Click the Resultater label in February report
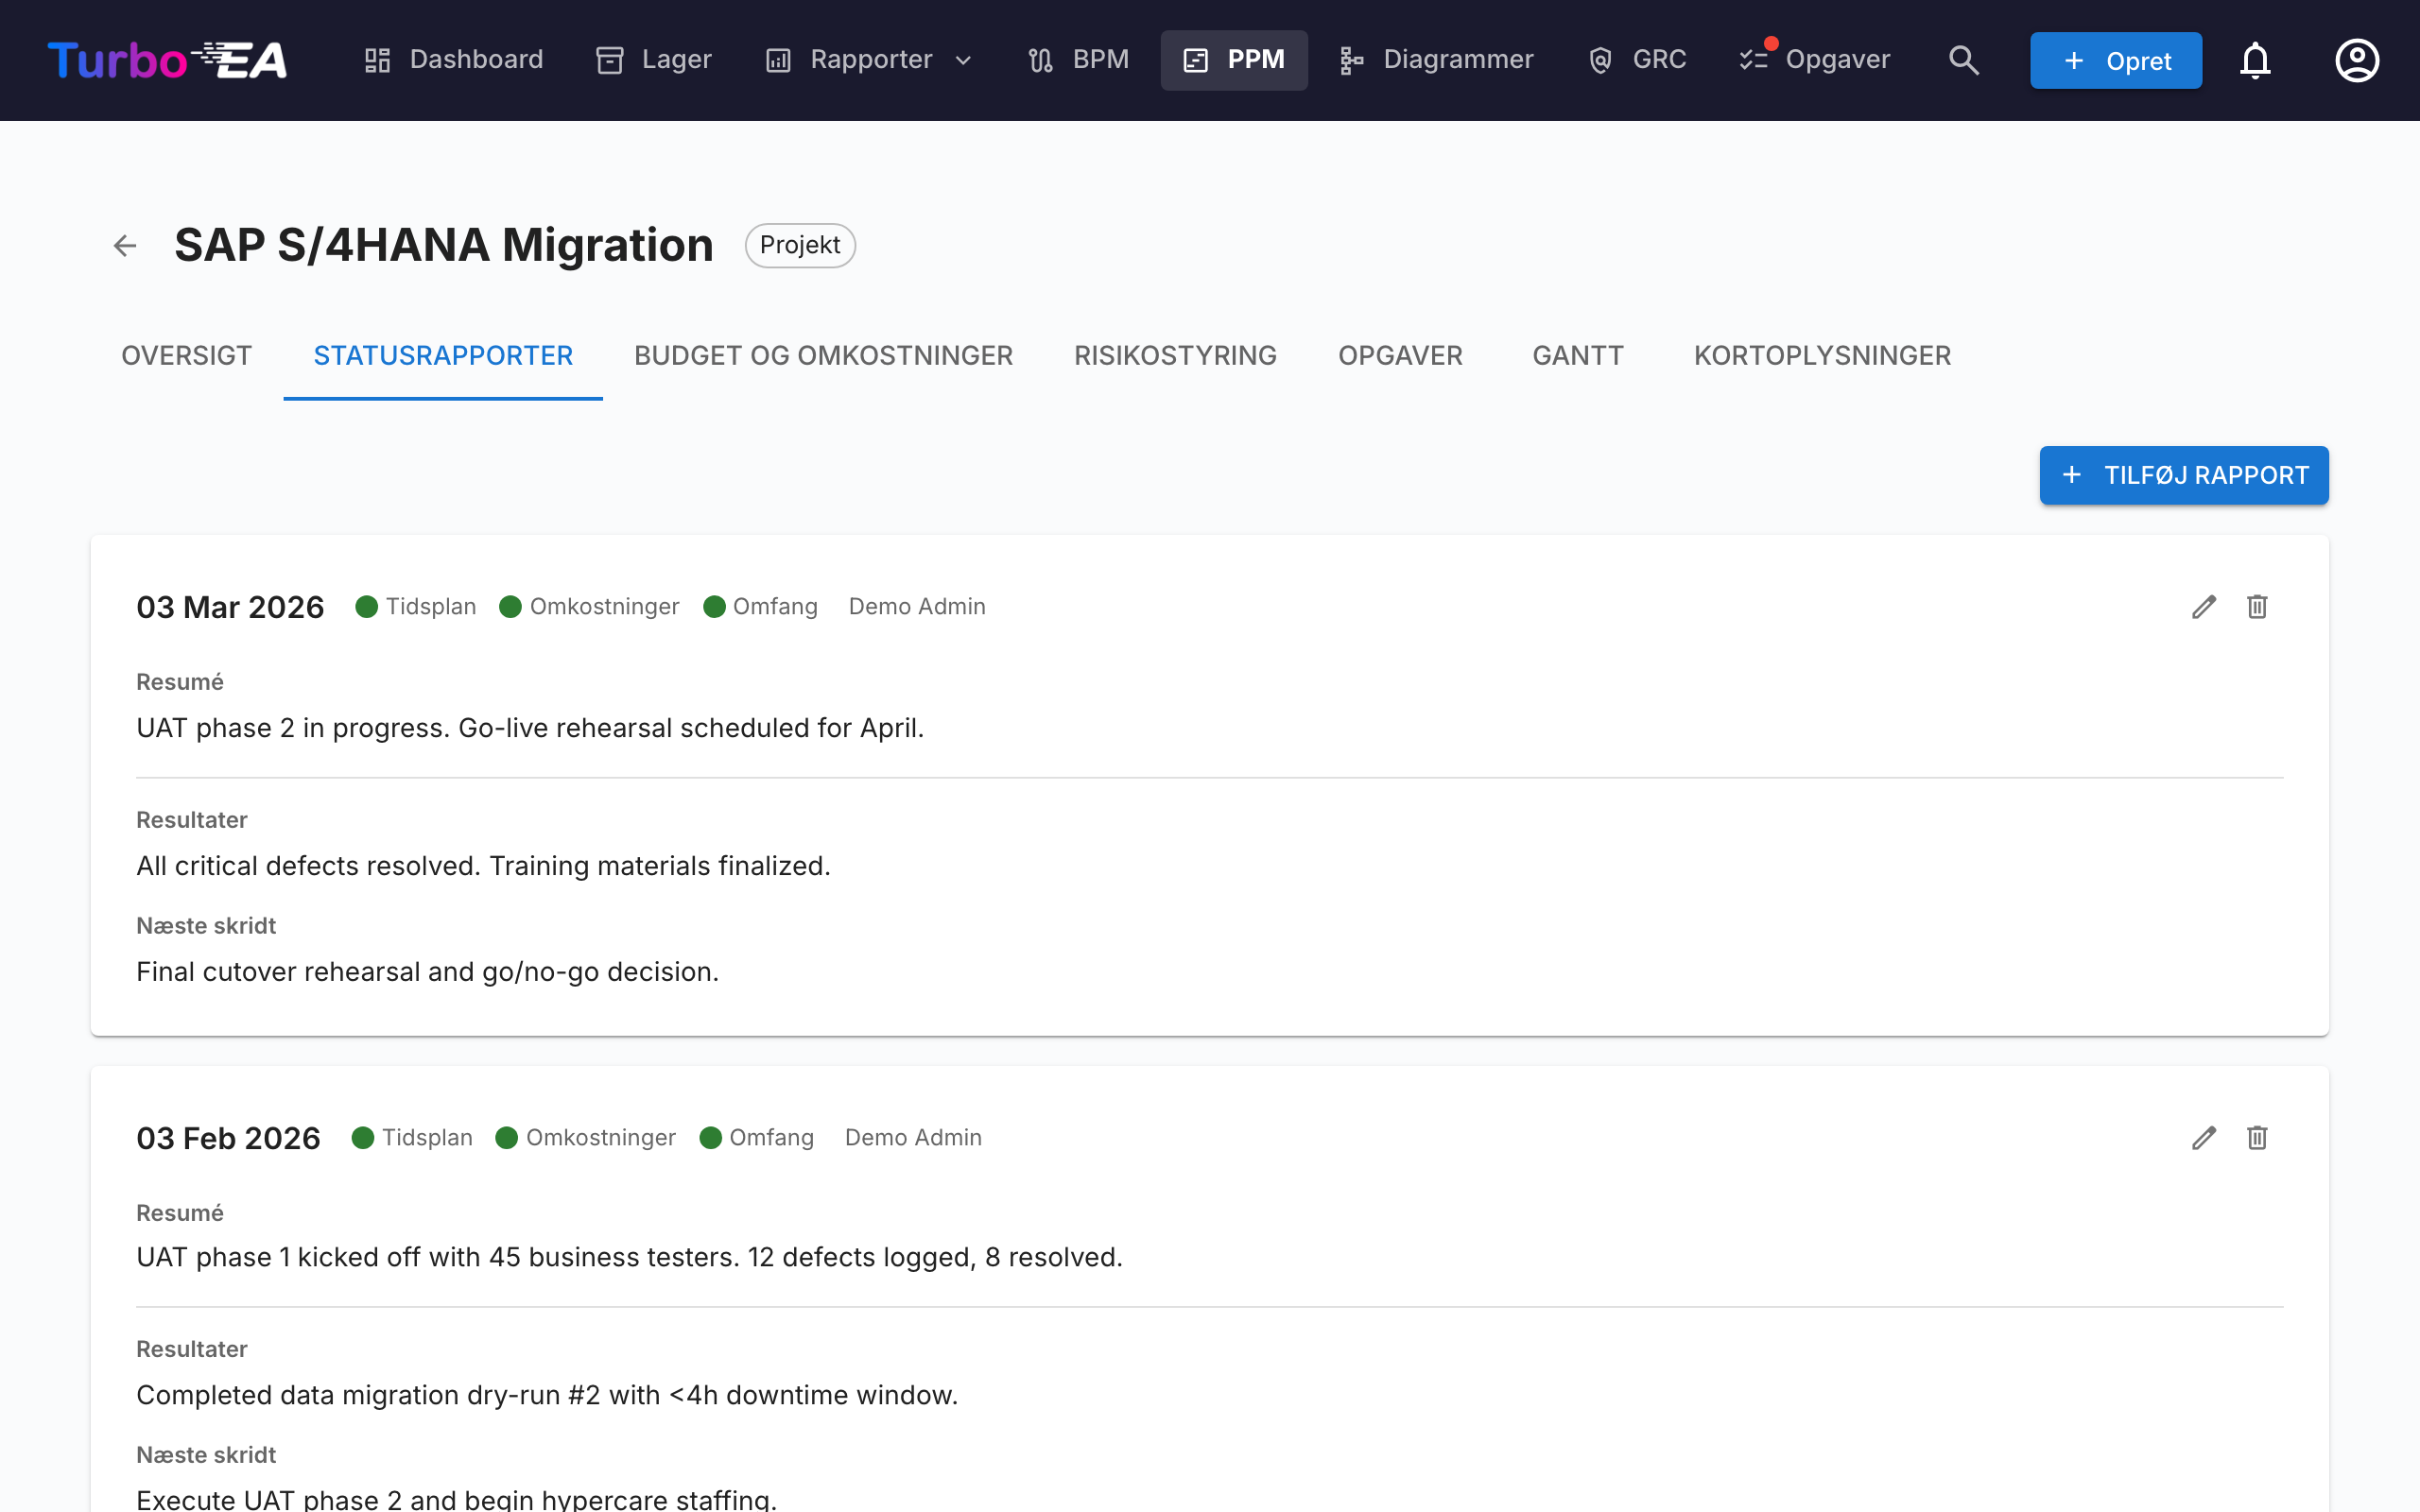2420x1512 pixels. click(192, 1349)
